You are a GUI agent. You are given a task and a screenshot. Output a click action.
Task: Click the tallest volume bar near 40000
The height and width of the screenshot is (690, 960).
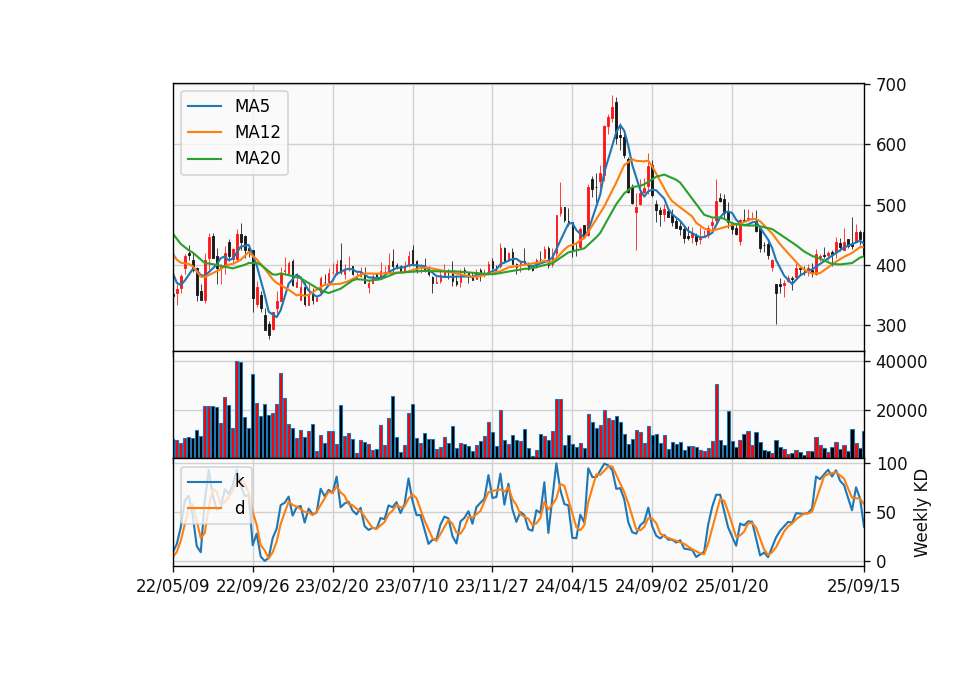239,410
